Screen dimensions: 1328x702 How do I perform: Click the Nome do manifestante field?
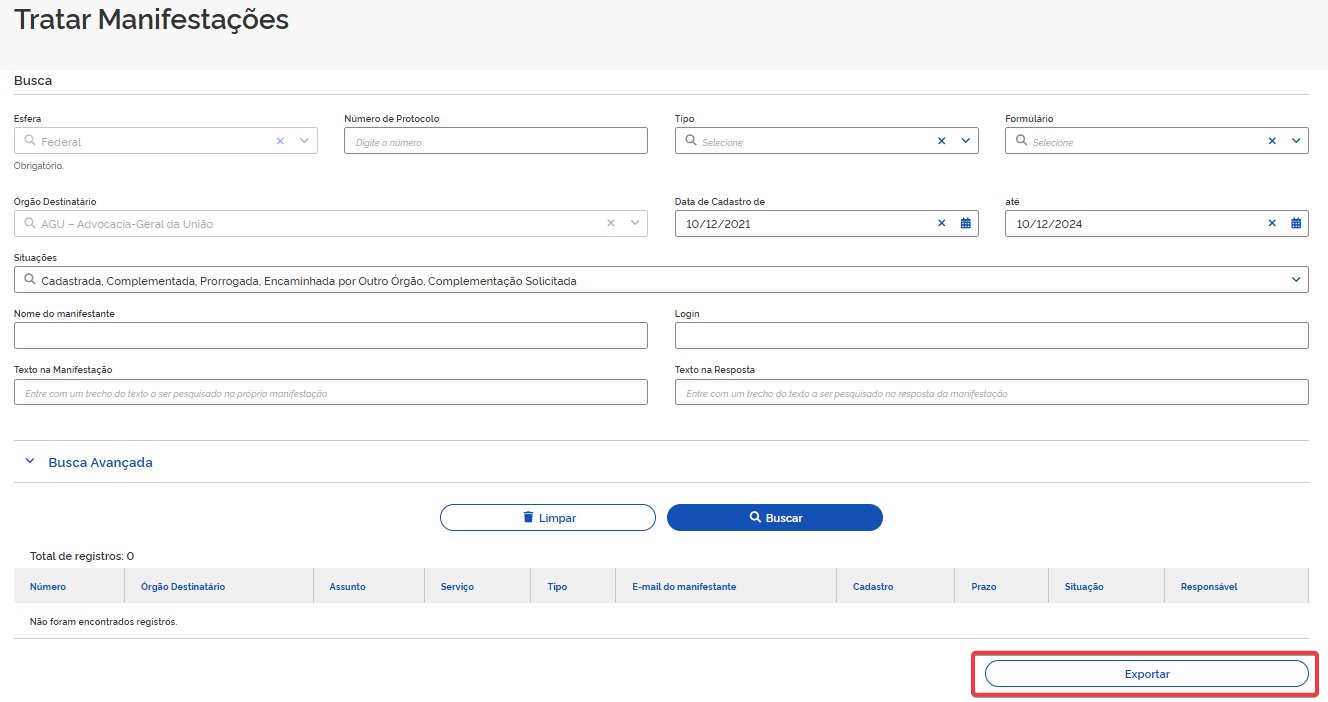[x=330, y=336]
